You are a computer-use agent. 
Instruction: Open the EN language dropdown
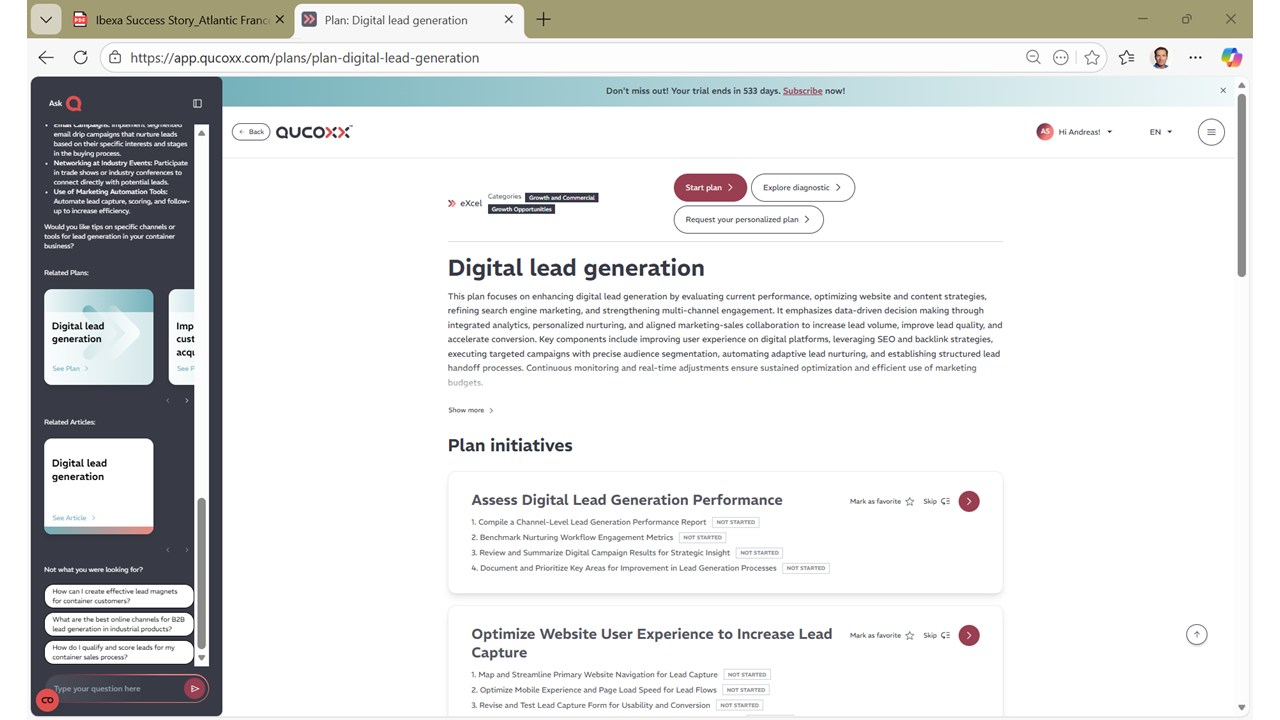(x=1160, y=132)
